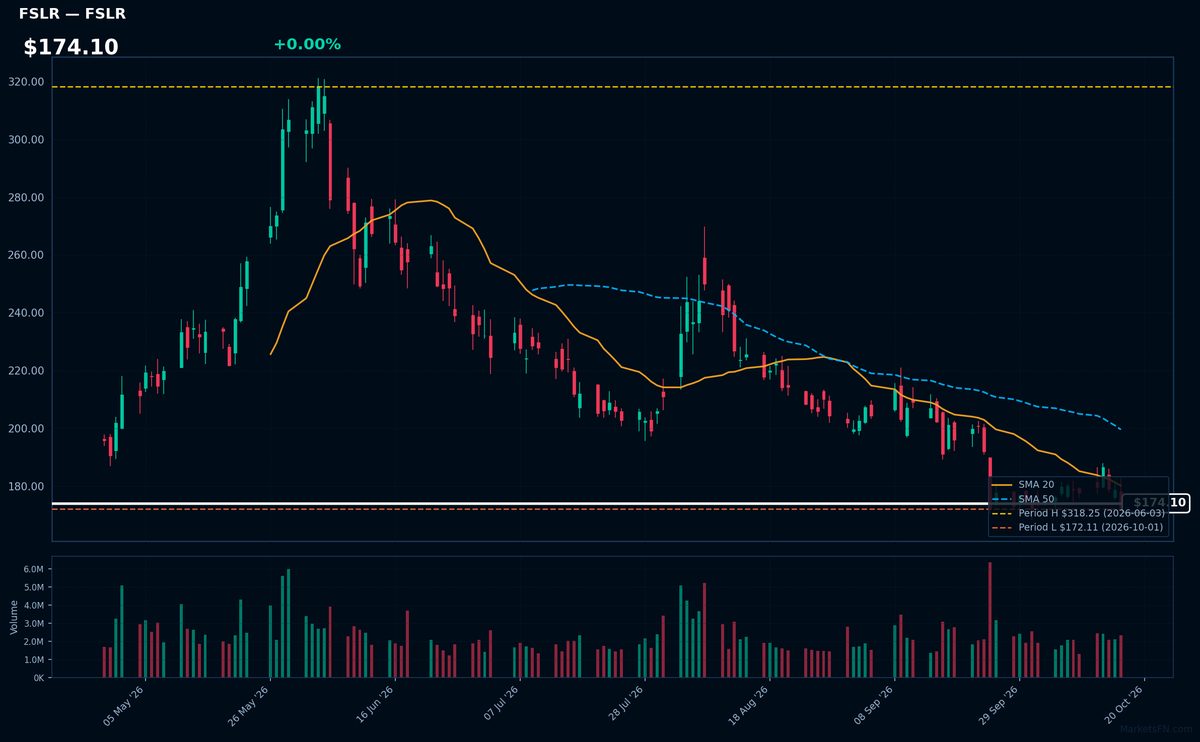Image resolution: width=1200 pixels, height=742 pixels.
Task: Select the 1.0M volume axis label
Action: (33, 660)
